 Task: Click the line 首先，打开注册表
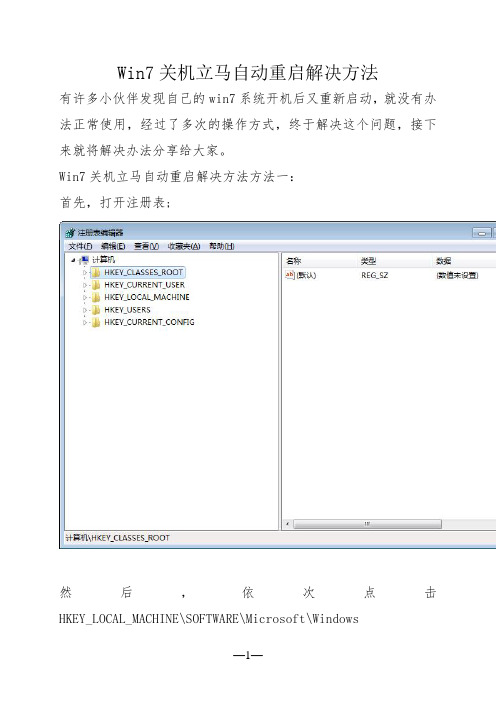click(115, 203)
